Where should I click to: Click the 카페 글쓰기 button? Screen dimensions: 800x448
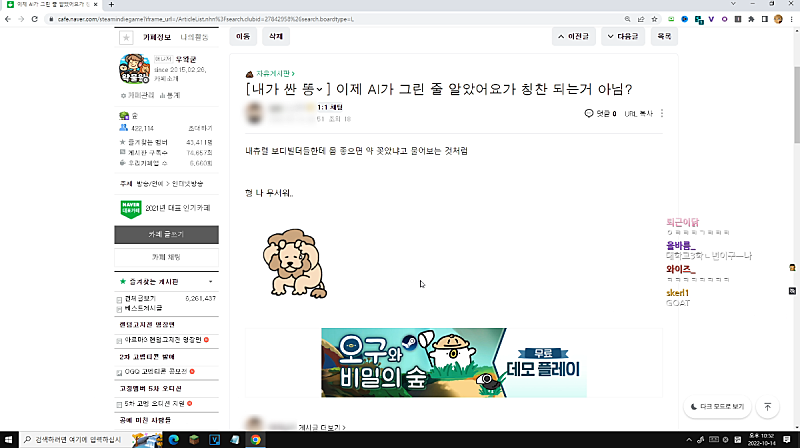(x=166, y=235)
